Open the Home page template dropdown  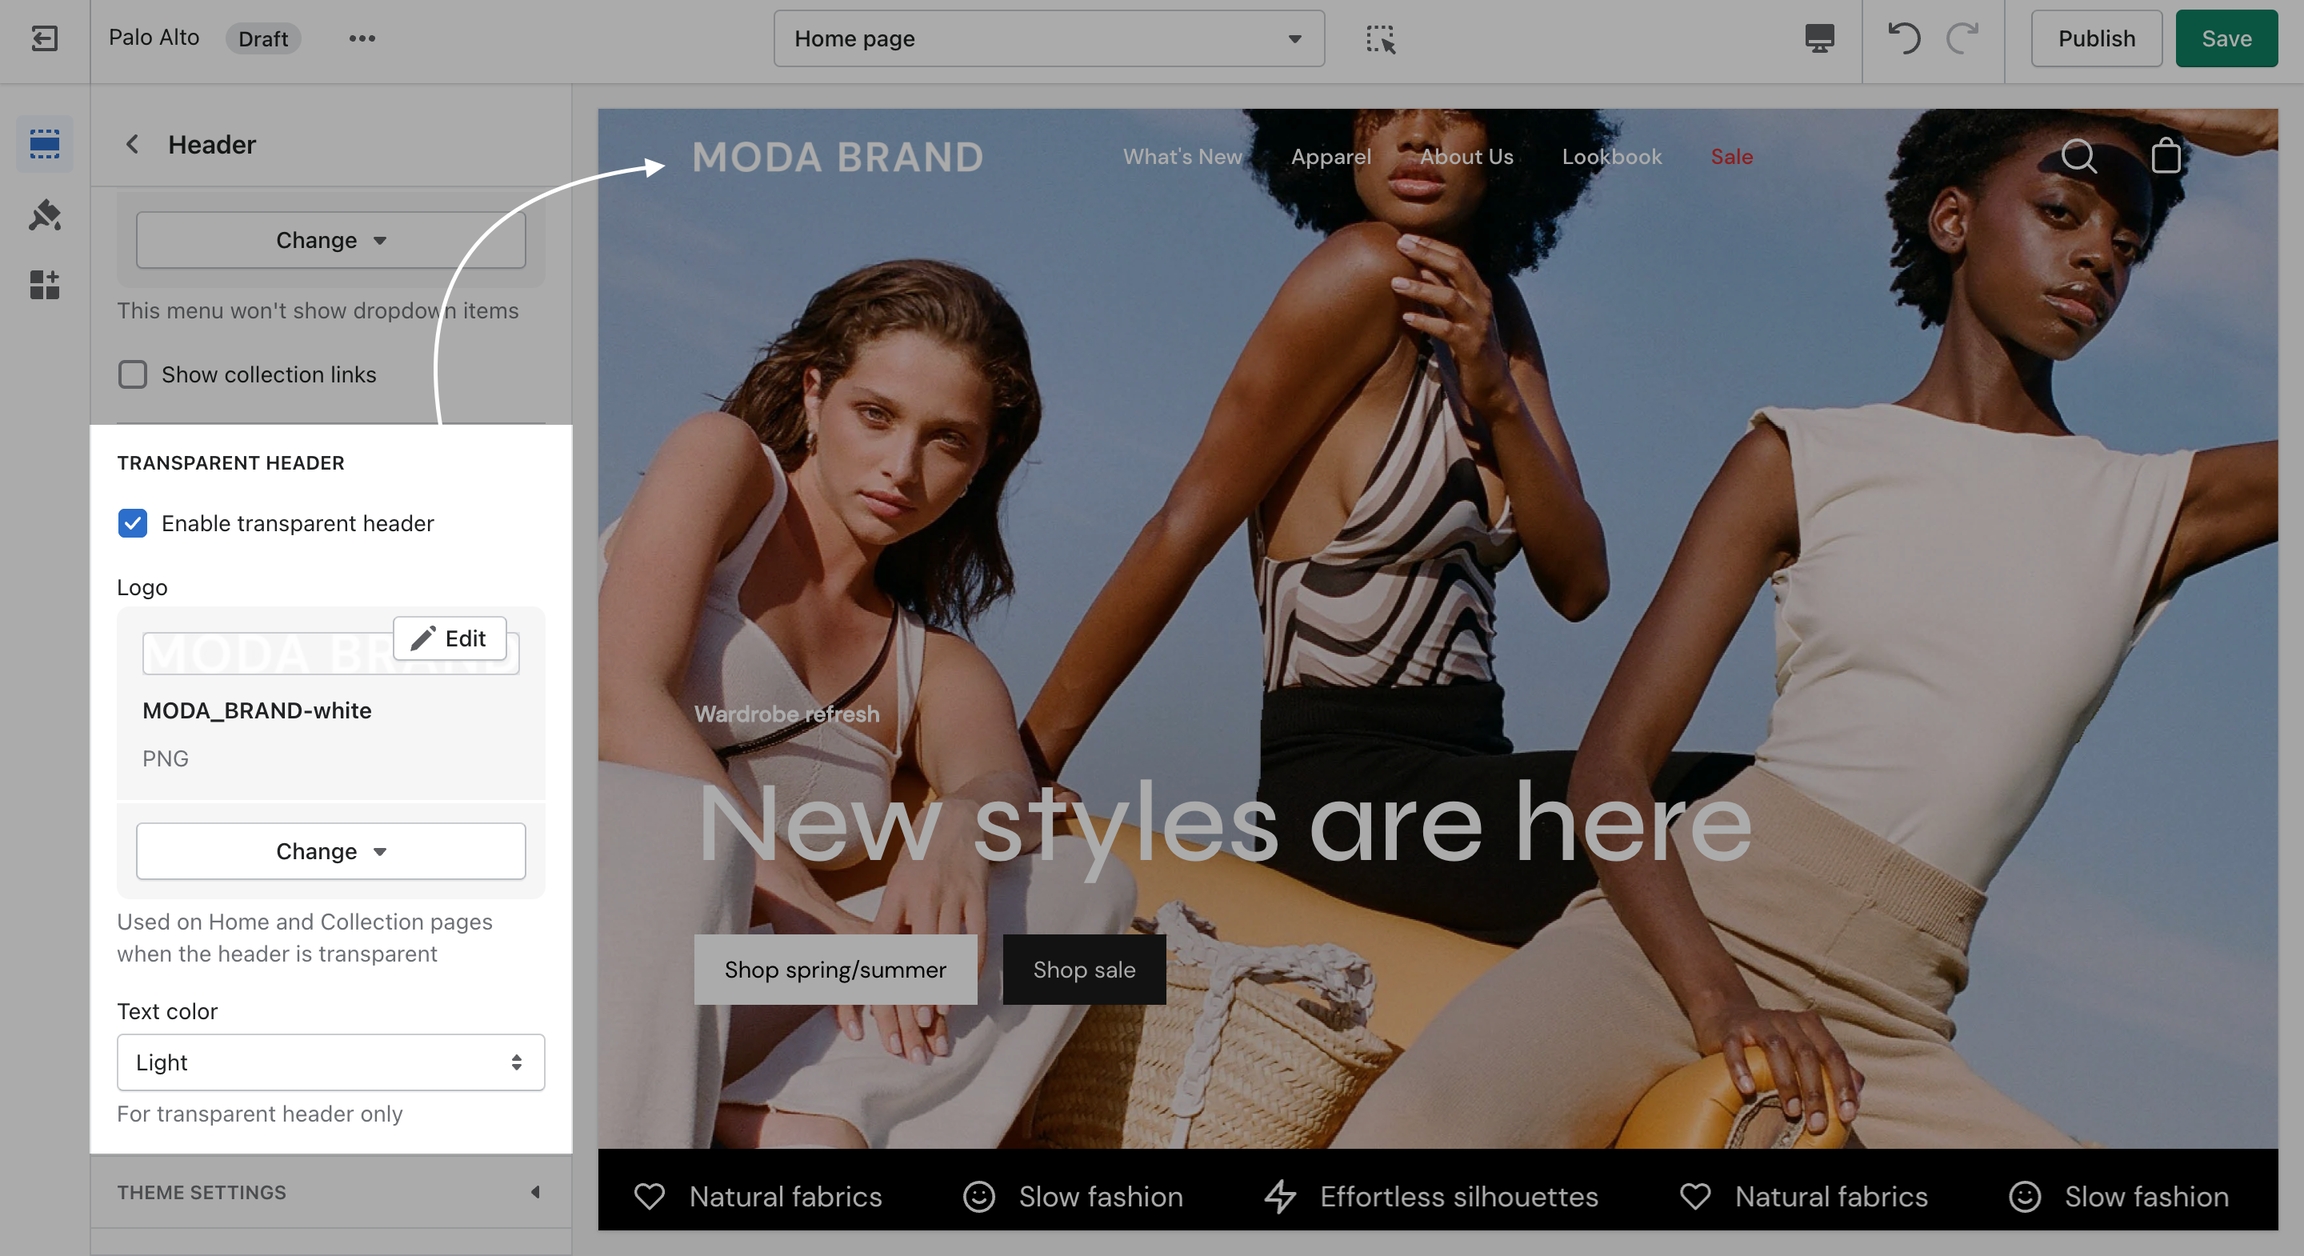click(1048, 39)
